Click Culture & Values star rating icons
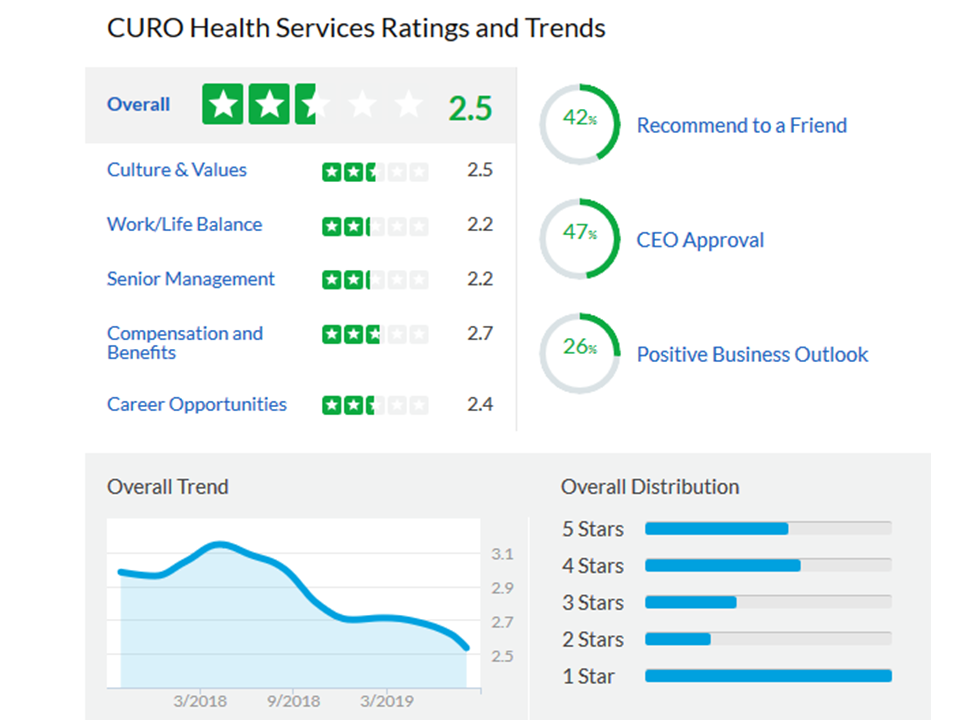 coord(375,172)
